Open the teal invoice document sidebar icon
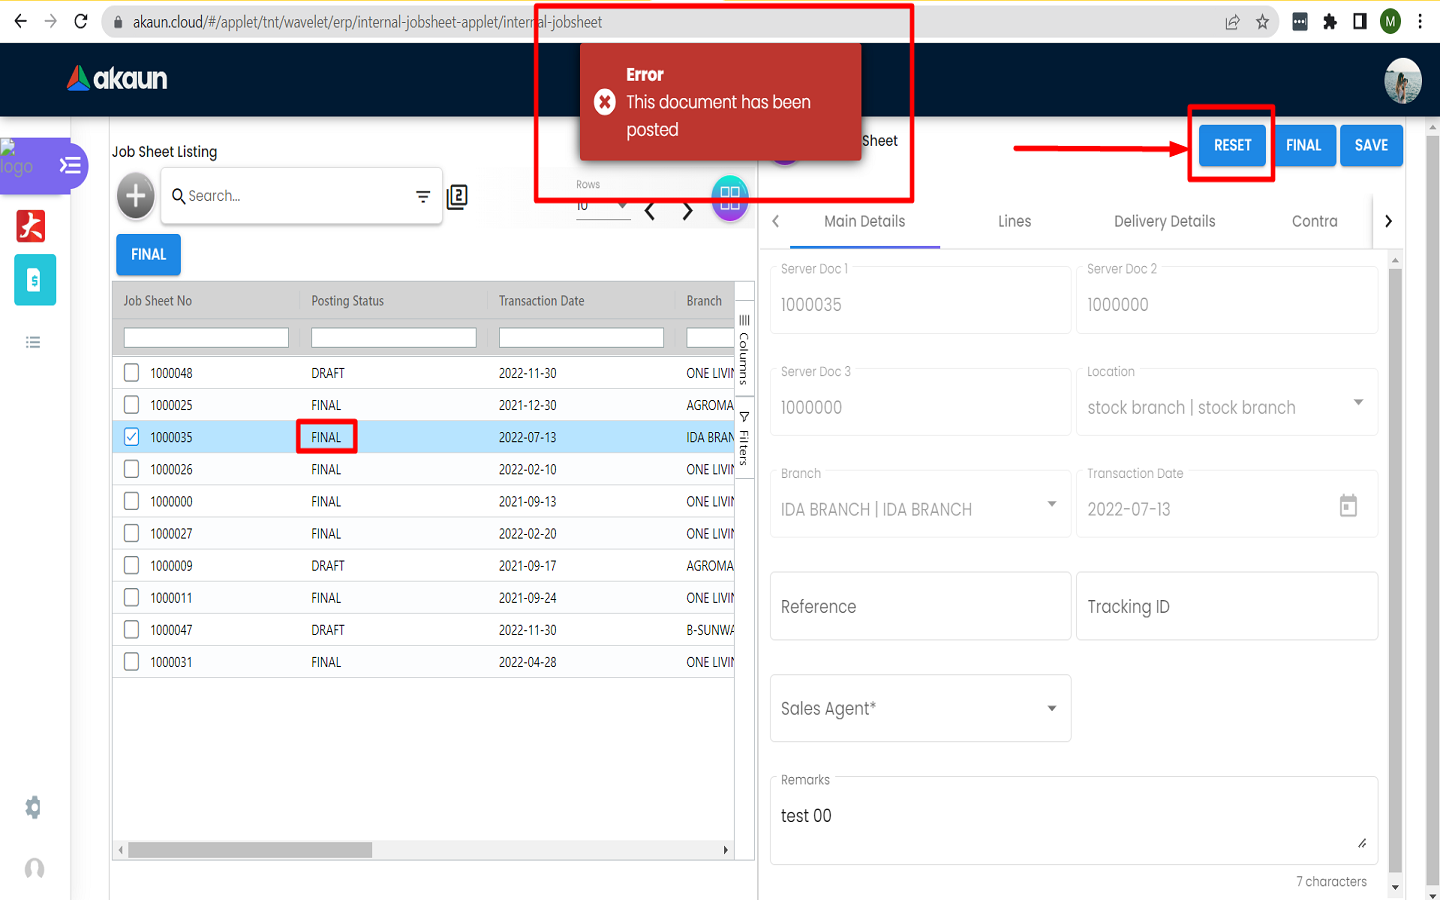Image resolution: width=1440 pixels, height=900 pixels. click(34, 281)
